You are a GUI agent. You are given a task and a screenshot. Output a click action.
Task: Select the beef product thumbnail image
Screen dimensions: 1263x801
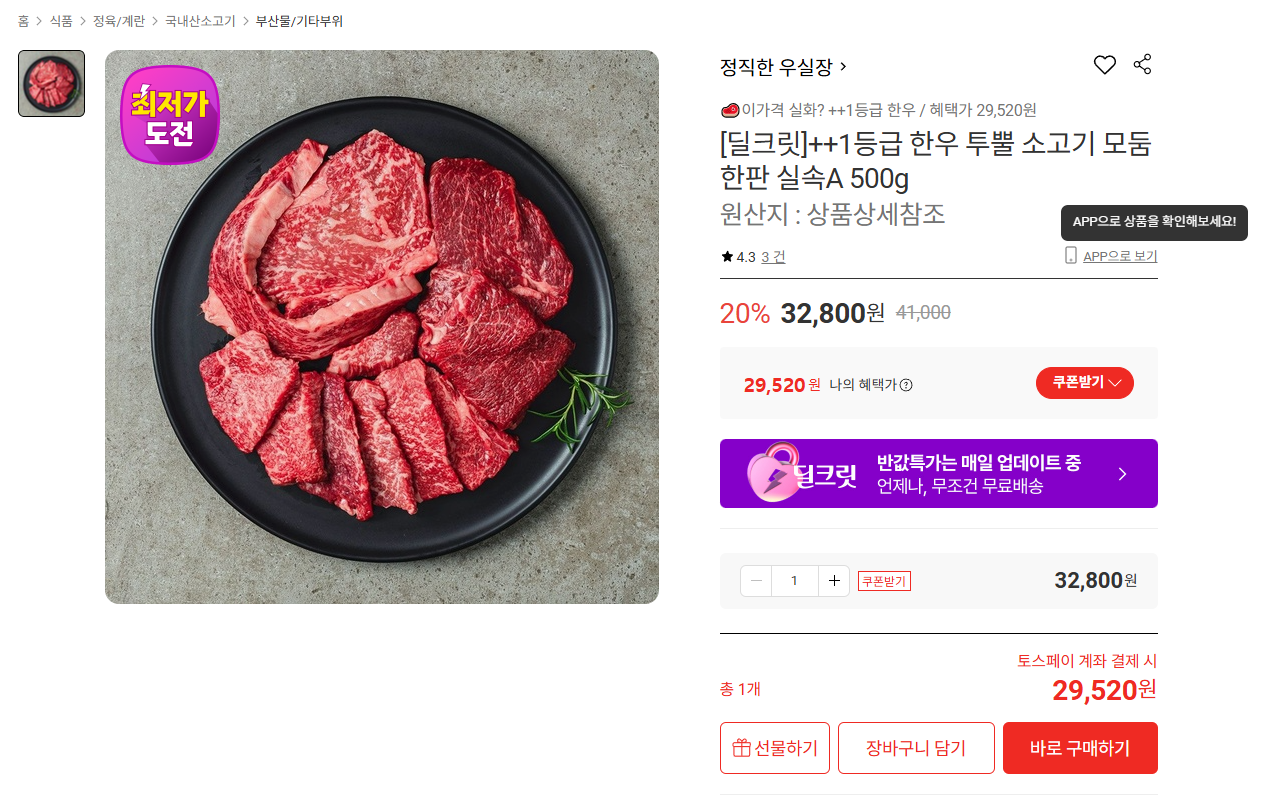tap(51, 83)
